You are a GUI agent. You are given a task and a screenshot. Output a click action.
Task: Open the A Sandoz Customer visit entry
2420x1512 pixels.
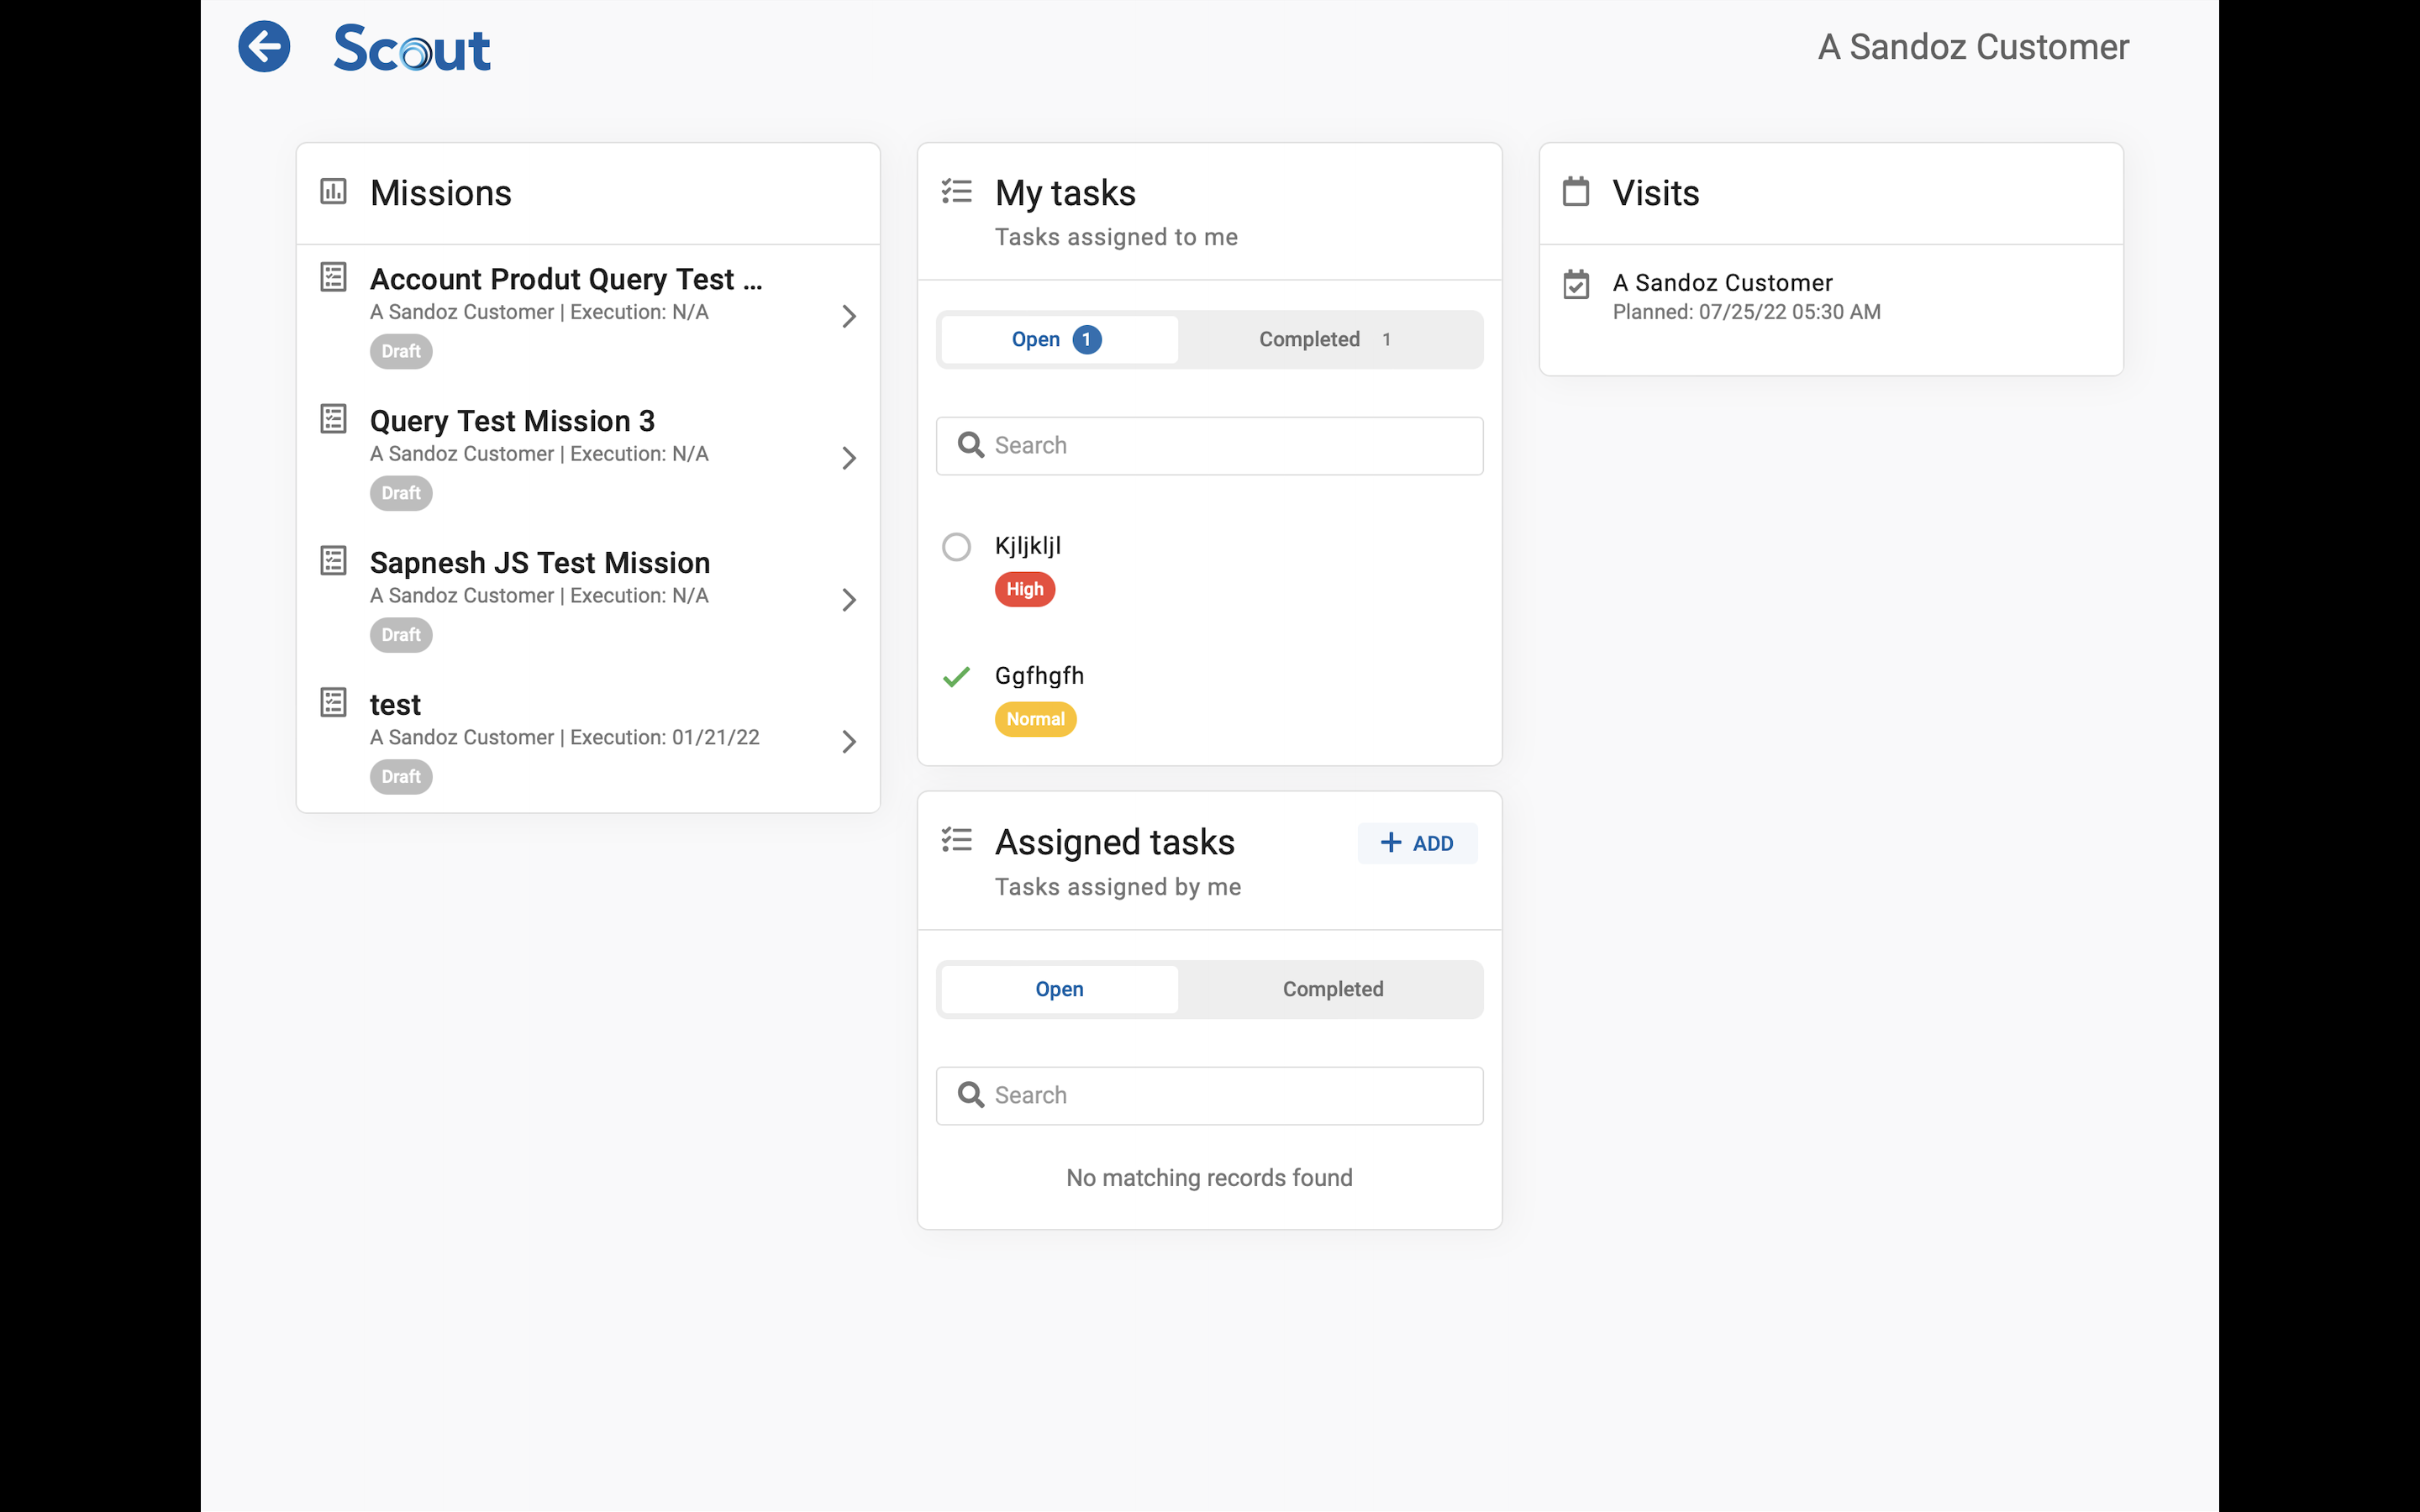[x=1745, y=296]
